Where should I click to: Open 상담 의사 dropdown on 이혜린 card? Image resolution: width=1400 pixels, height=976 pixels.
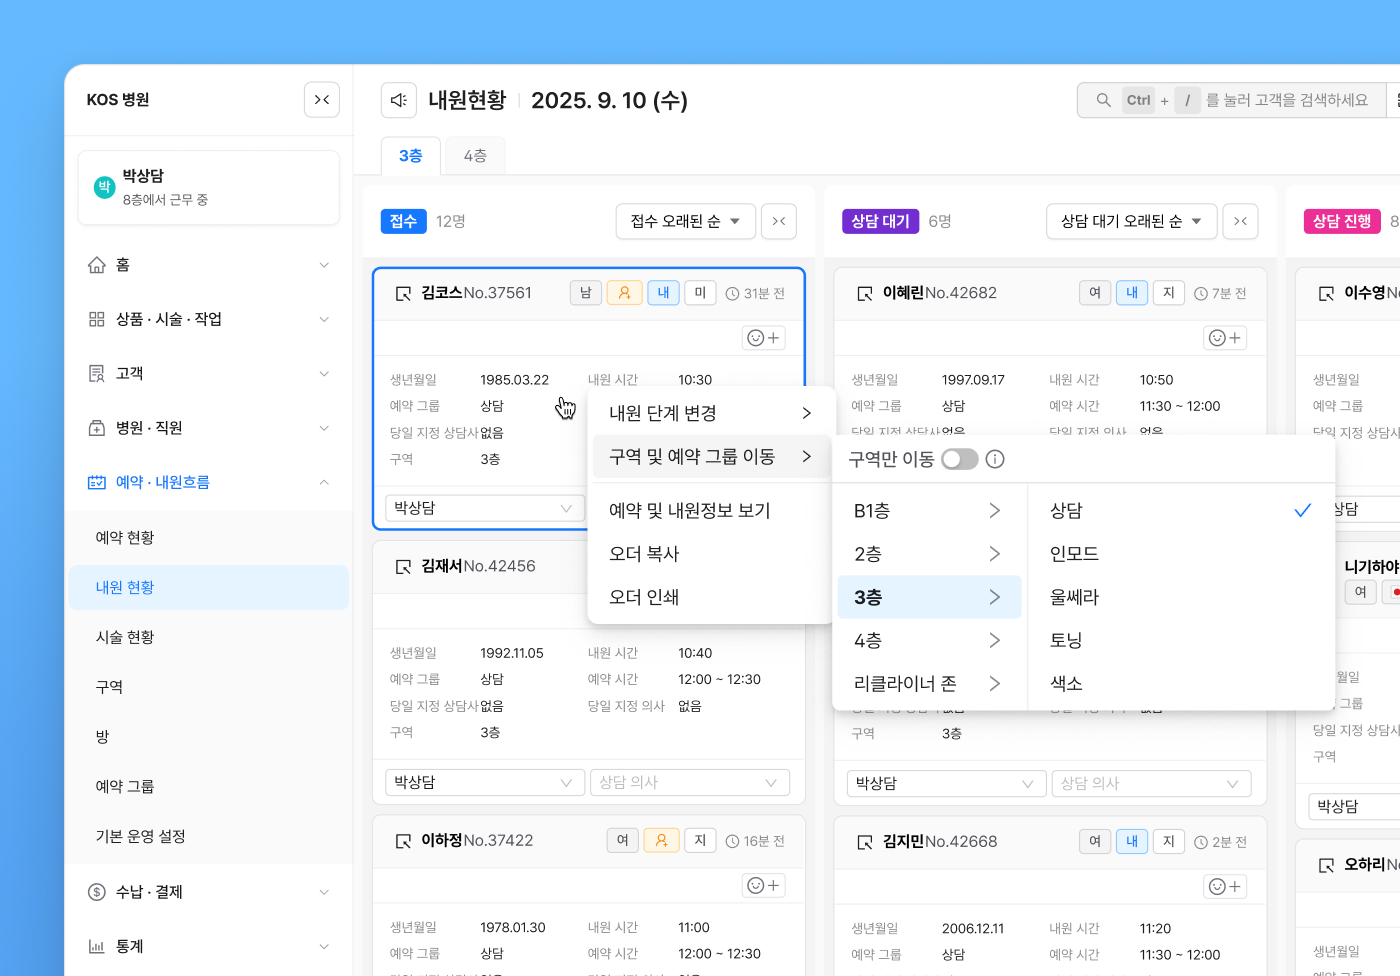[1151, 783]
